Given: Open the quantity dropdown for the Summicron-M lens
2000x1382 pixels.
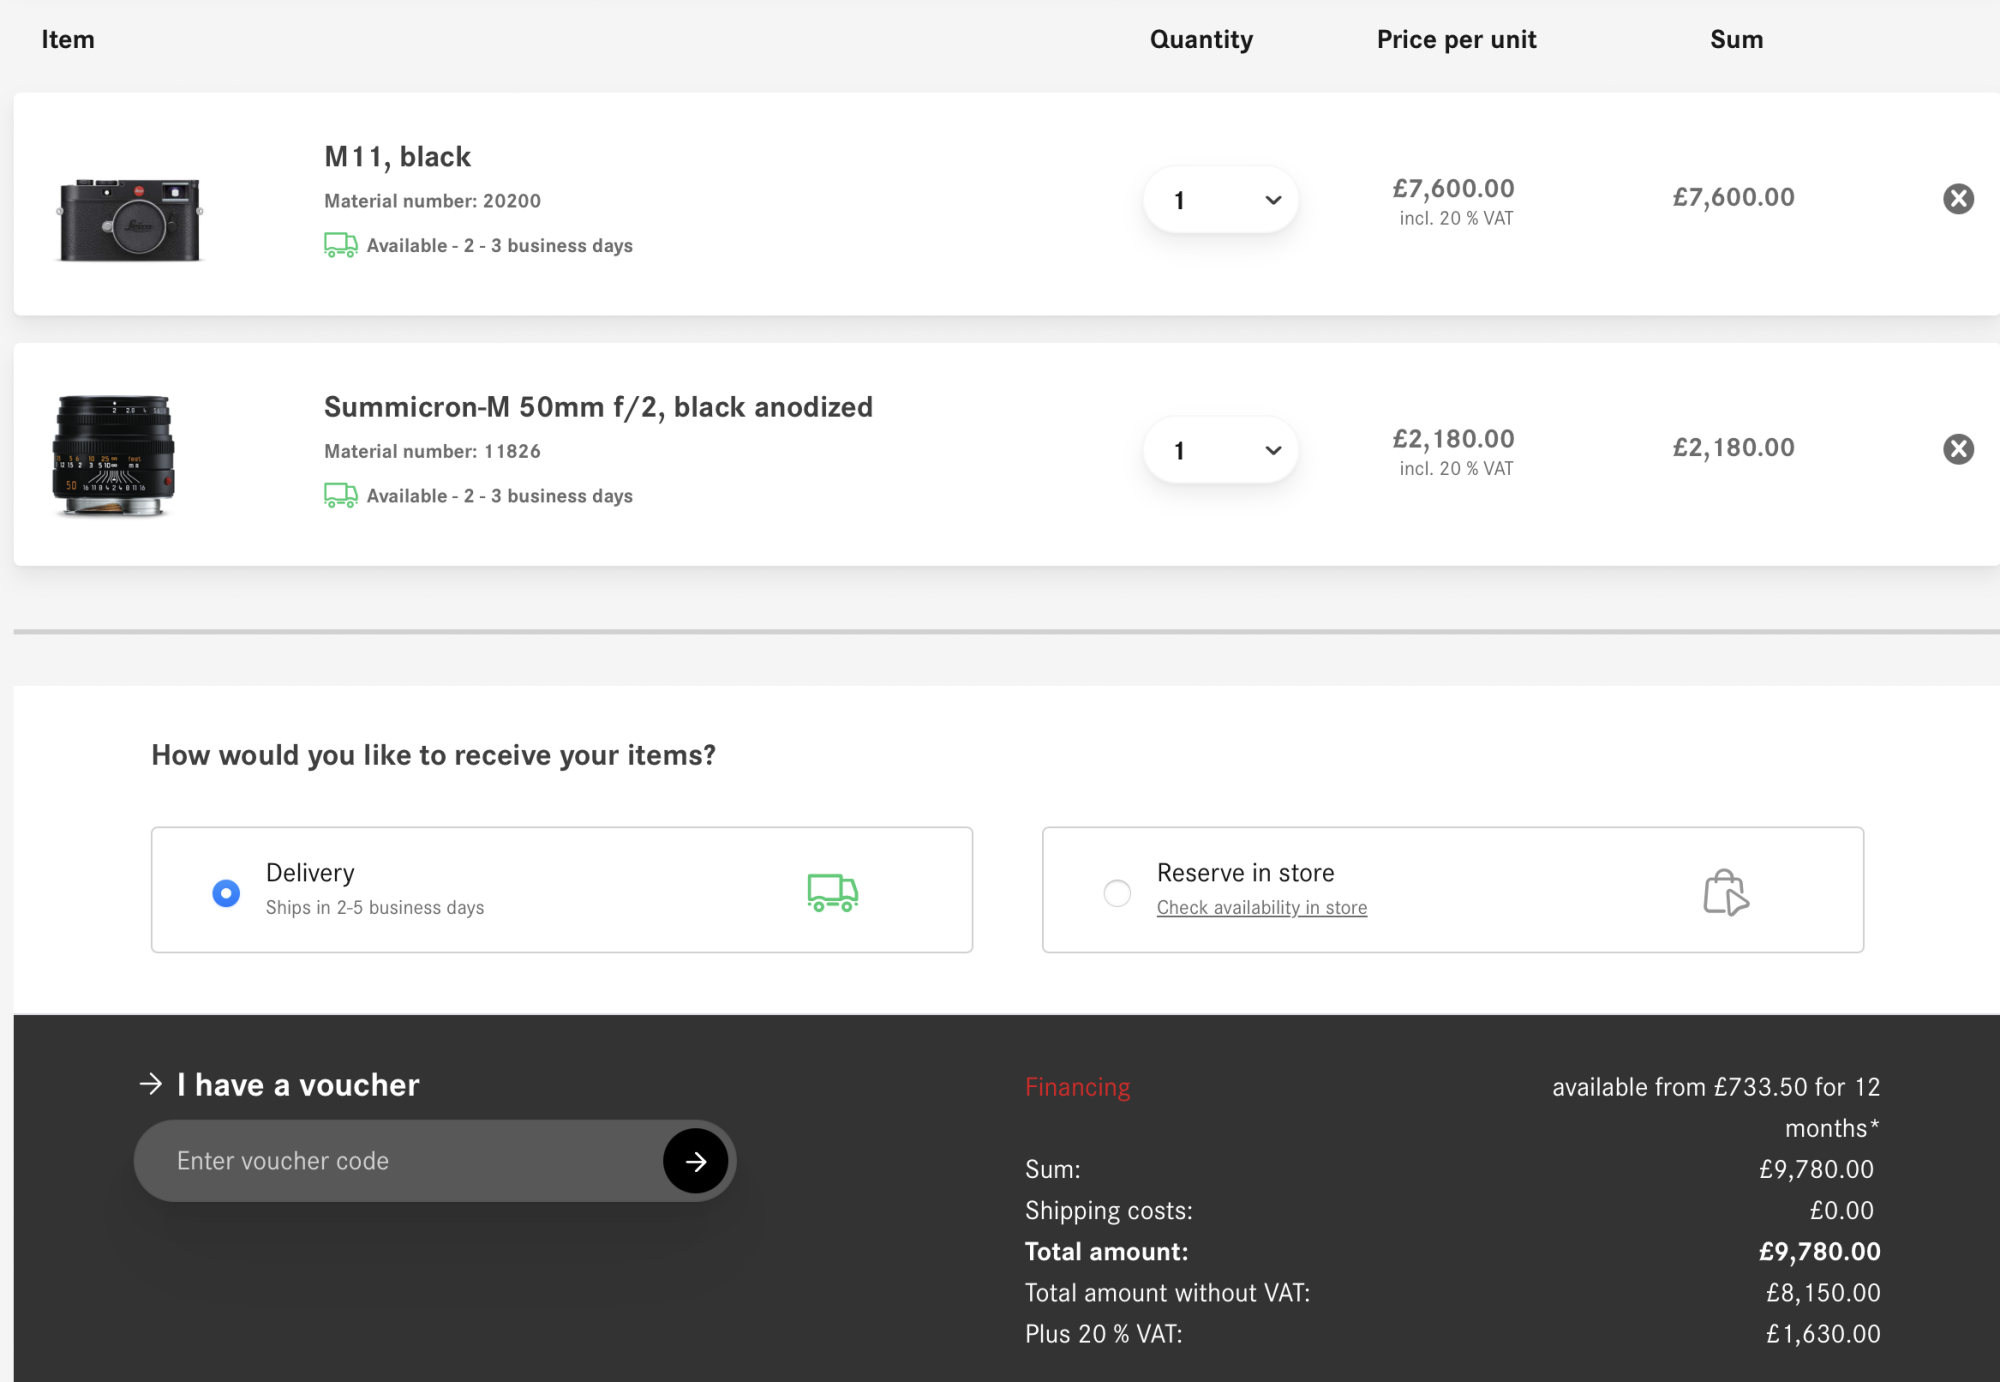Looking at the screenshot, I should tap(1220, 450).
